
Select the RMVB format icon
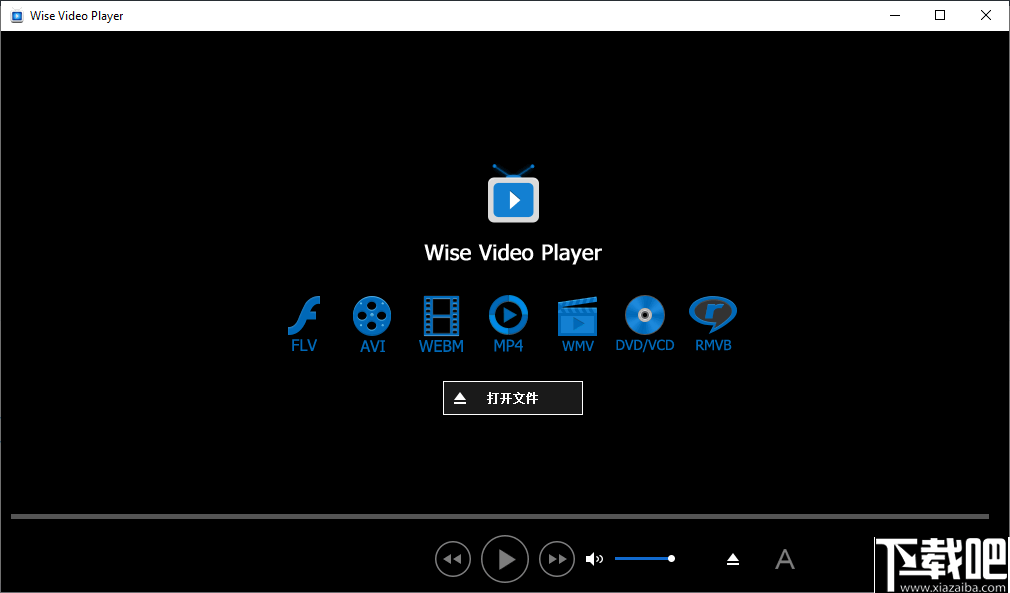click(x=713, y=315)
